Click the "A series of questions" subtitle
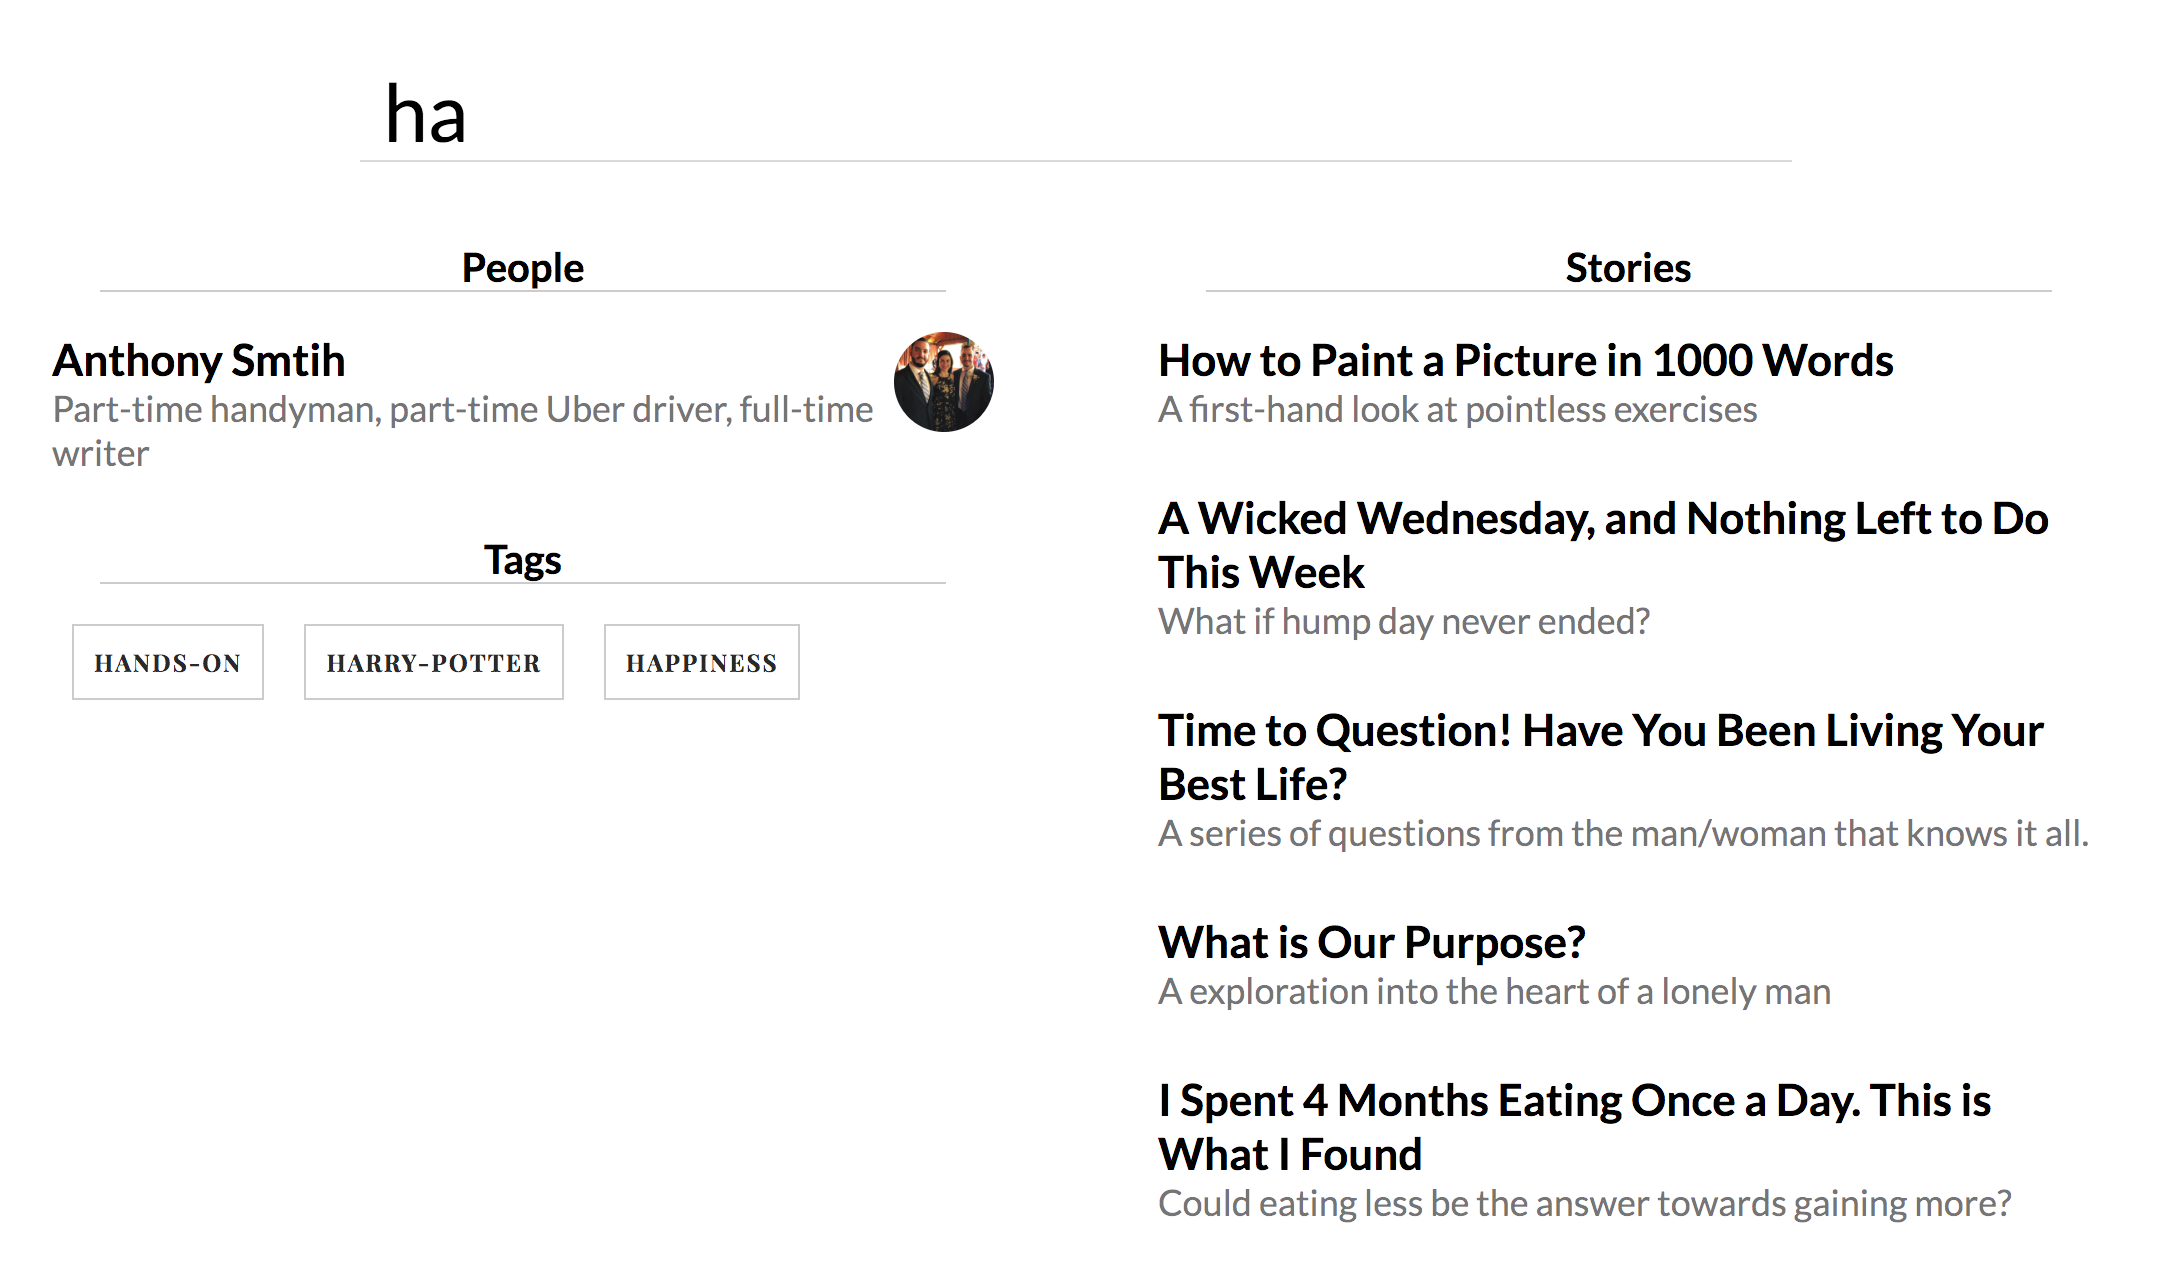 click(x=1622, y=834)
